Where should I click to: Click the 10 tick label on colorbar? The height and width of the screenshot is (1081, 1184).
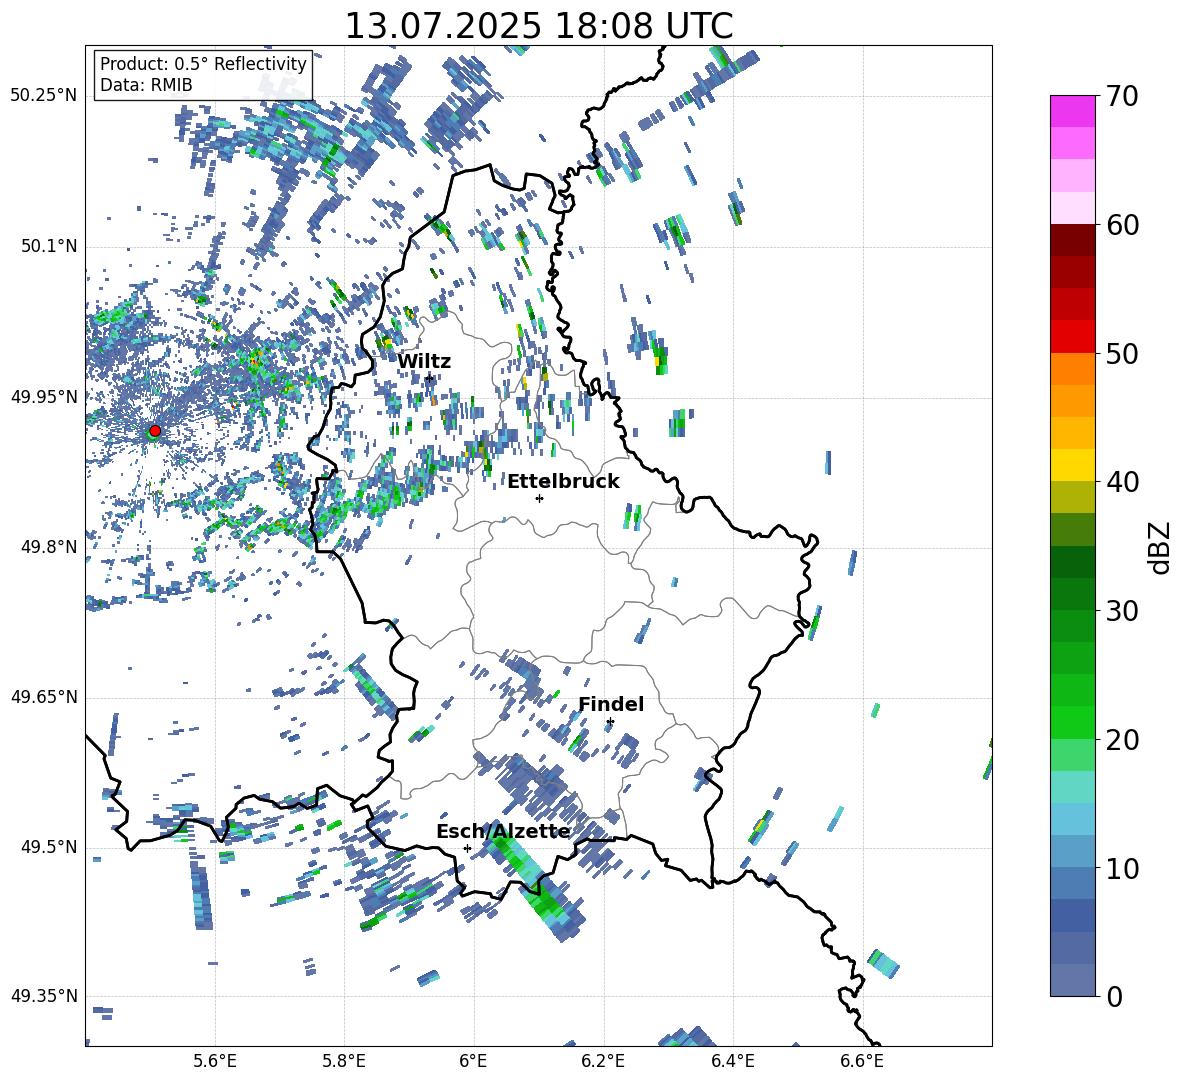click(1121, 868)
